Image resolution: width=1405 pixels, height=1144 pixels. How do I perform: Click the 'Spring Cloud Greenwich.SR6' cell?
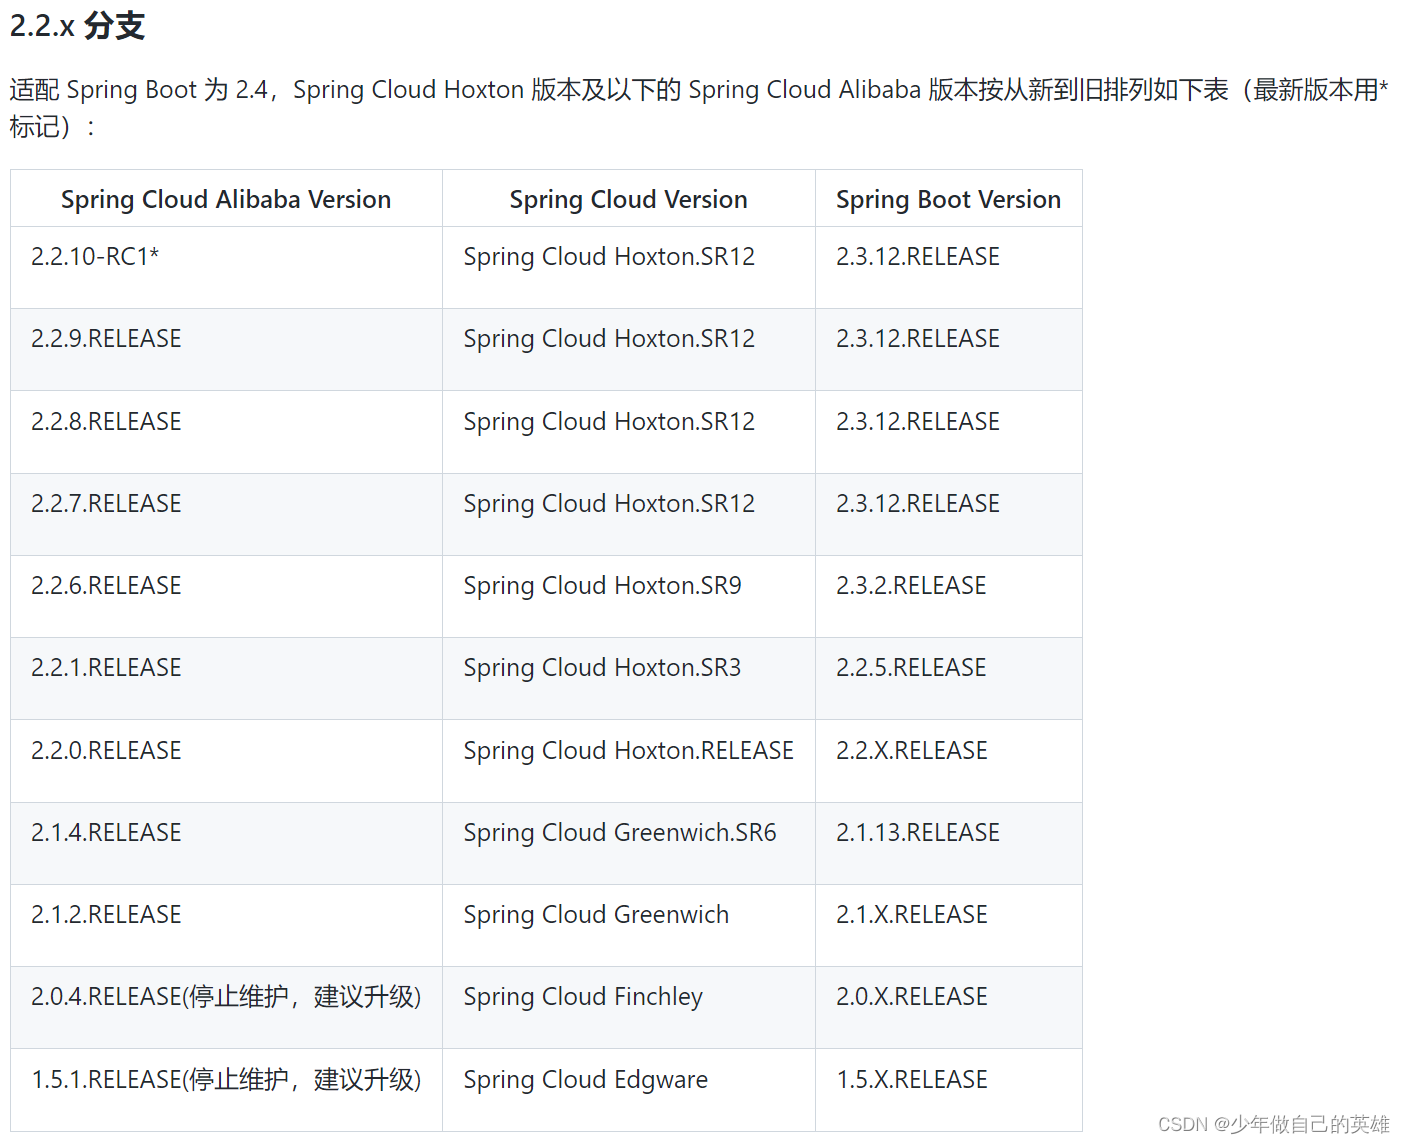(629, 843)
